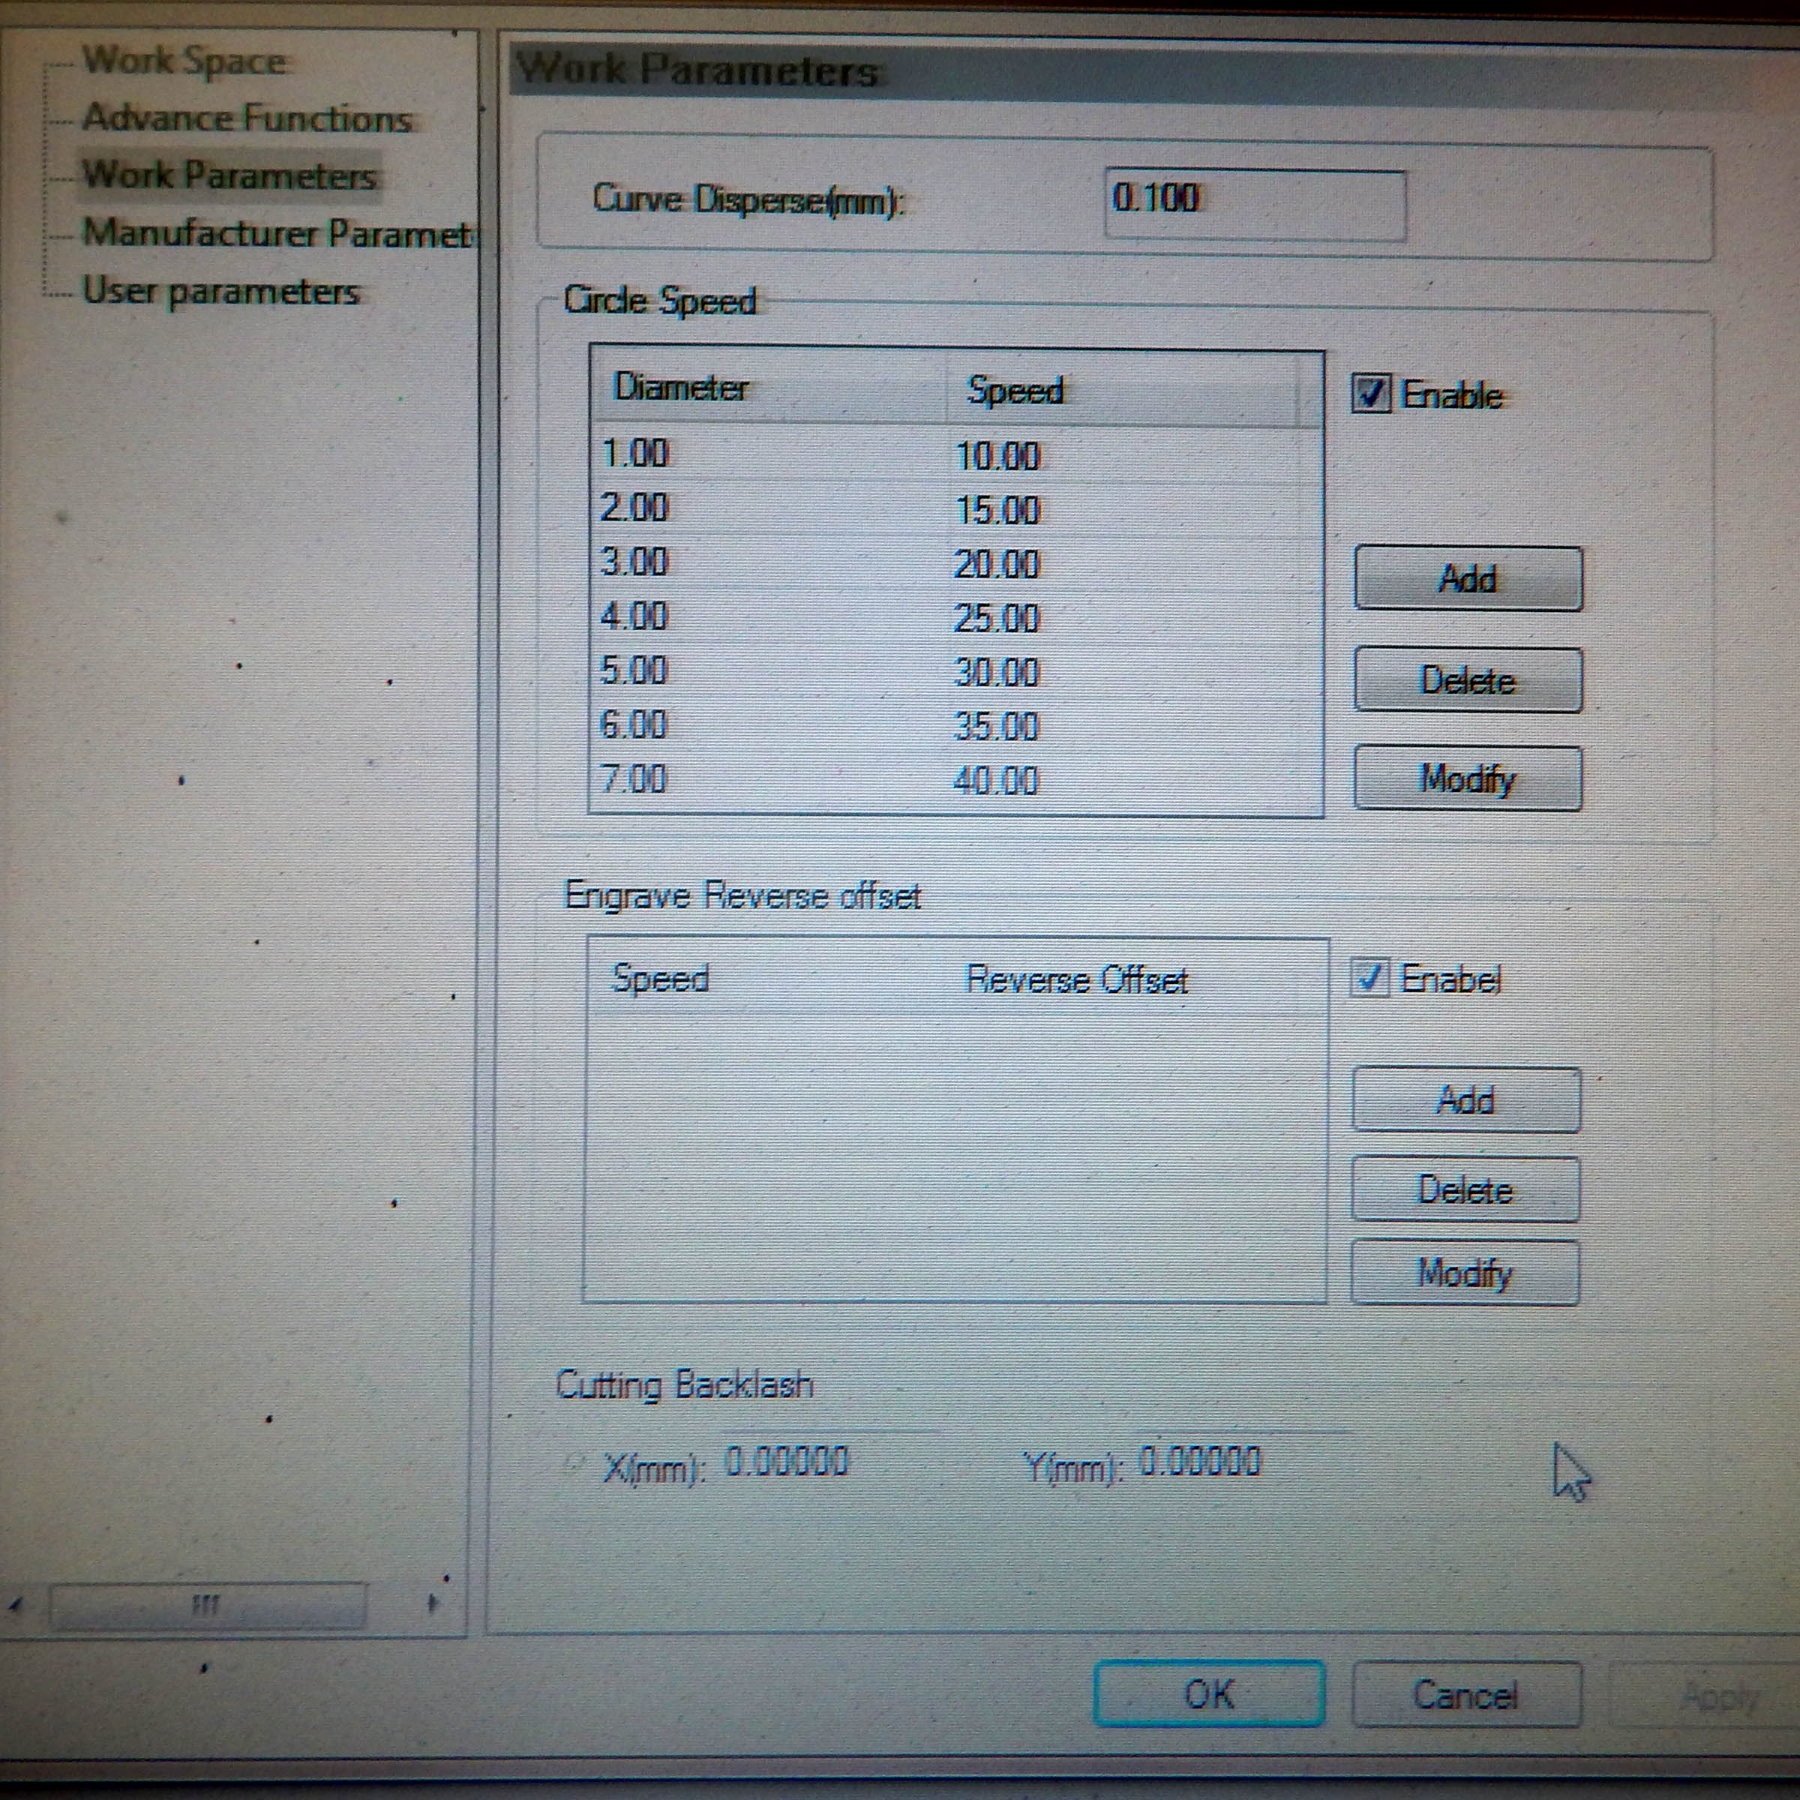Viewport: 1800px width, 1800px height.
Task: Open Manufacturer Parameters tree item
Action: tap(275, 234)
